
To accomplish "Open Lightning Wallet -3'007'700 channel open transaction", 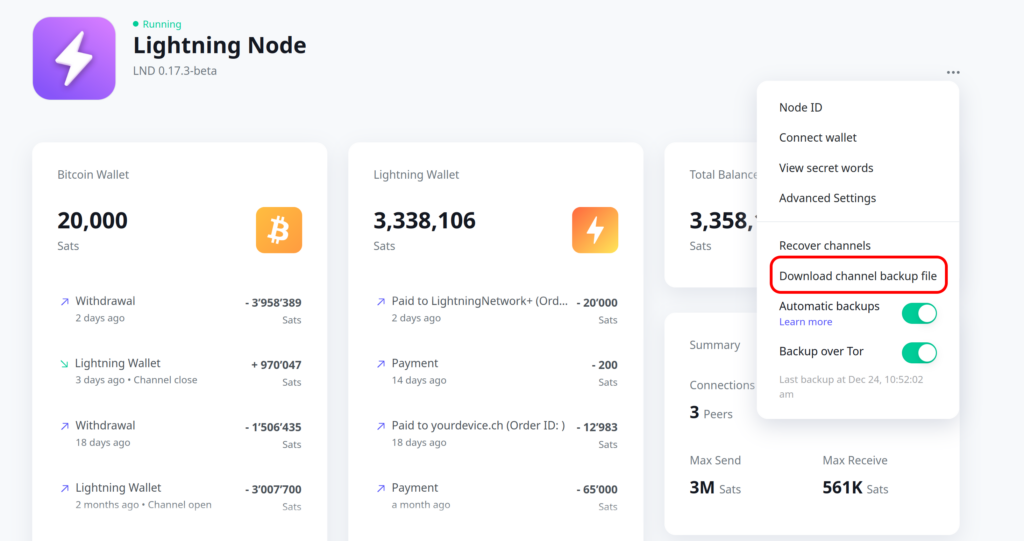I will [180, 496].
